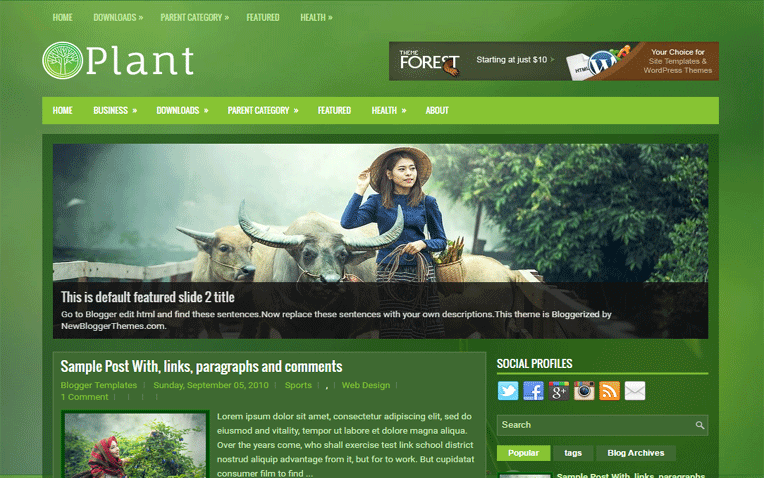
Task: Open the Twitter social profile icon
Action: coord(508,391)
